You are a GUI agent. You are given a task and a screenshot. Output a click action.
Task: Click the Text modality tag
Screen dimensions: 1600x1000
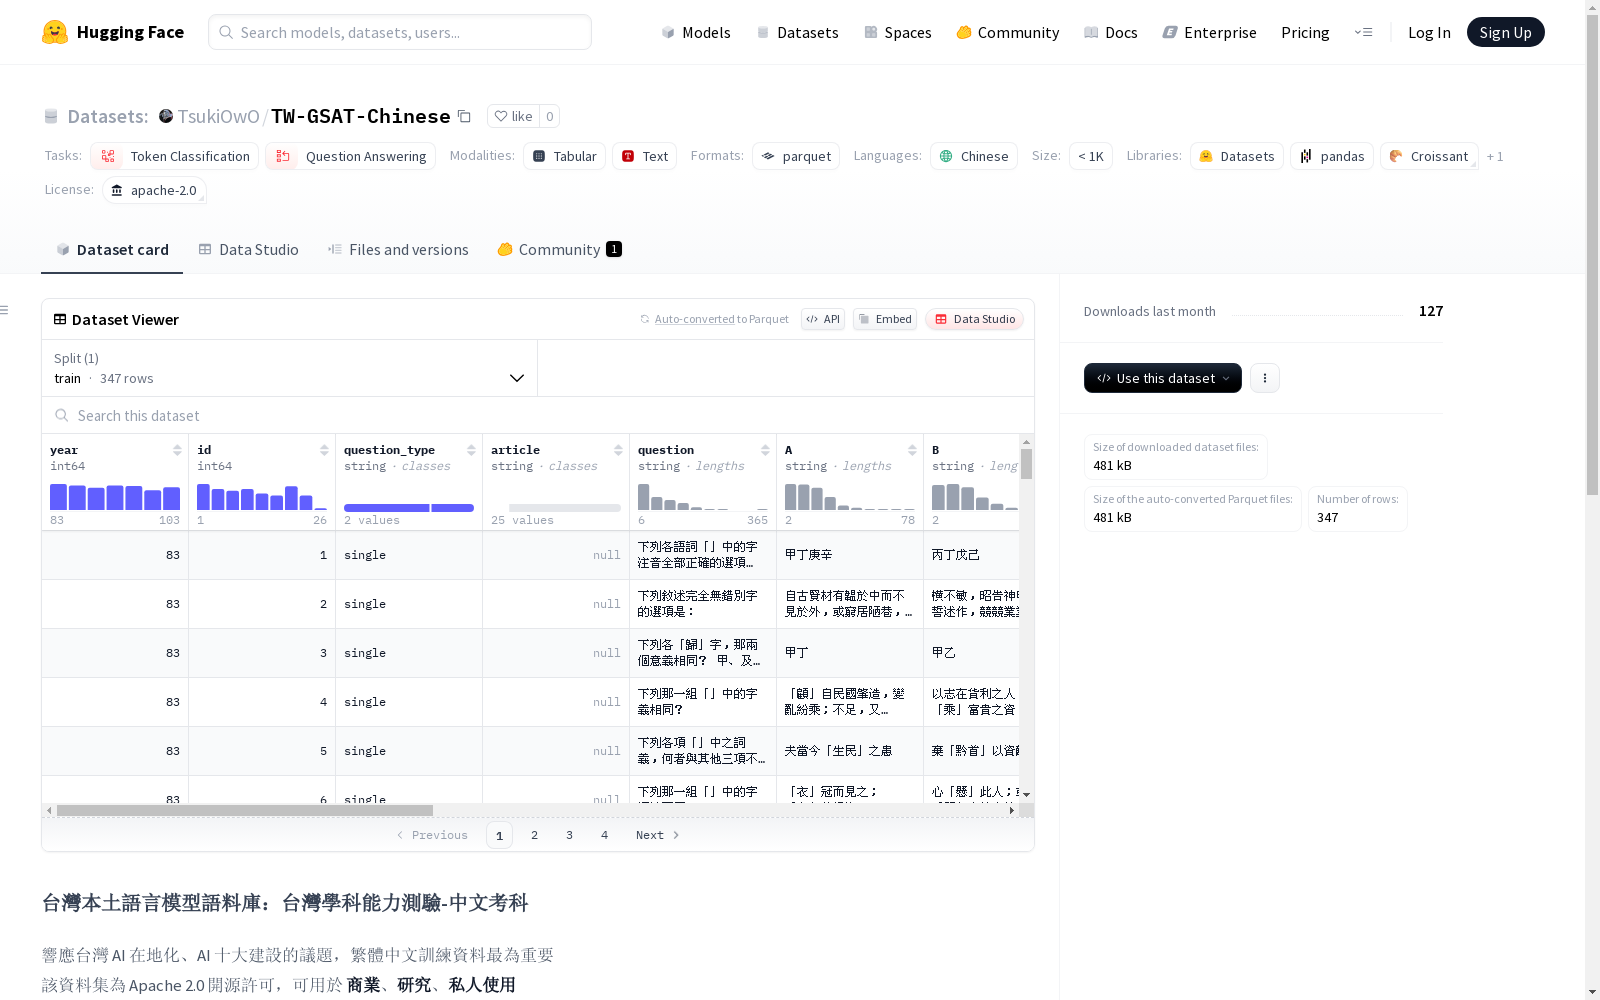coord(645,156)
